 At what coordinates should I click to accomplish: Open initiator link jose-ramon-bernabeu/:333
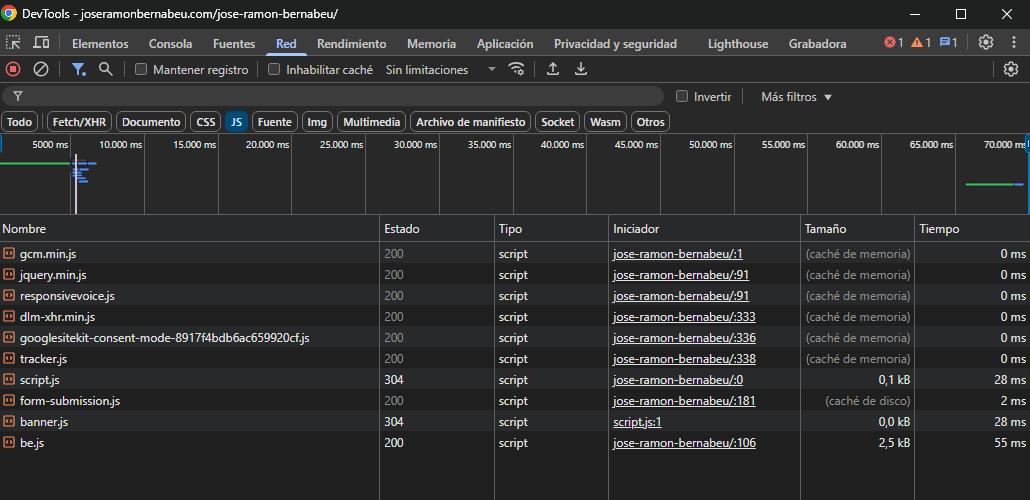684,317
